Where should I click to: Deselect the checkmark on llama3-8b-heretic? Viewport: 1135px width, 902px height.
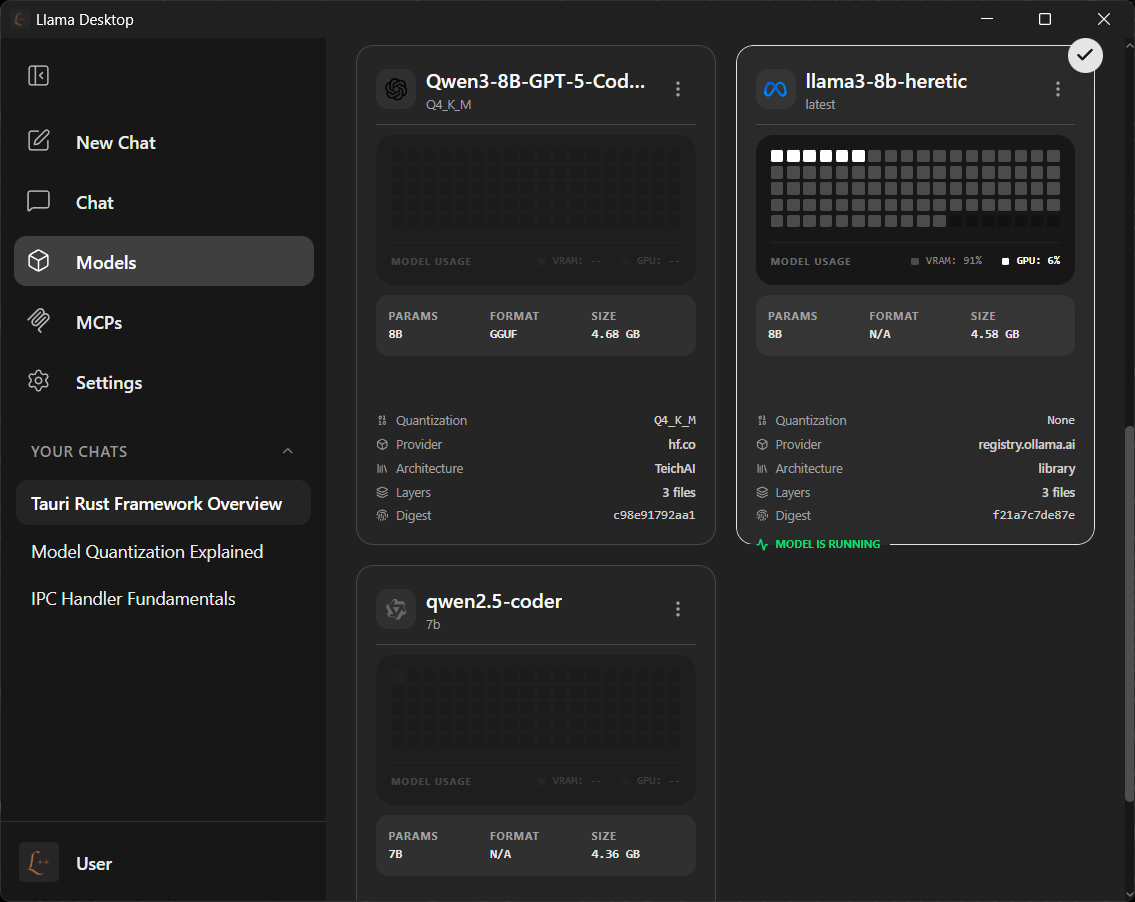(x=1085, y=55)
